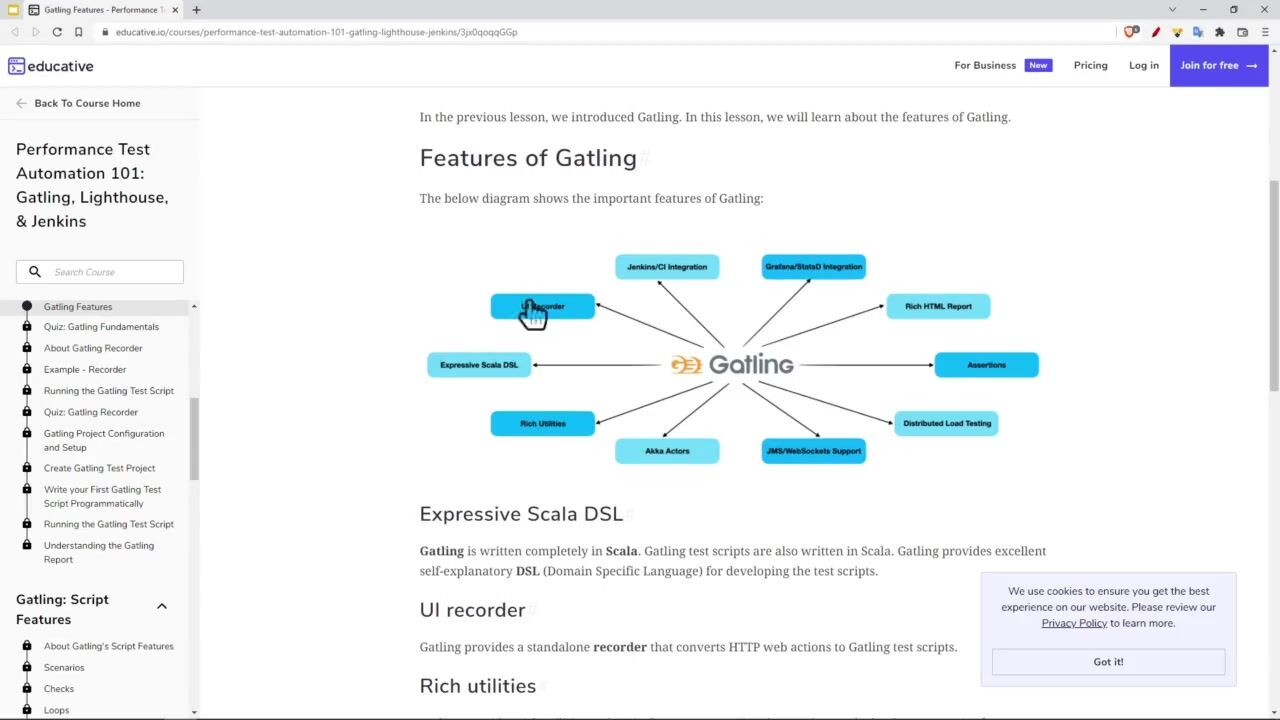This screenshot has width=1280, height=720.
Task: Collapse the Gatling: Script Features section
Action: coord(161,606)
